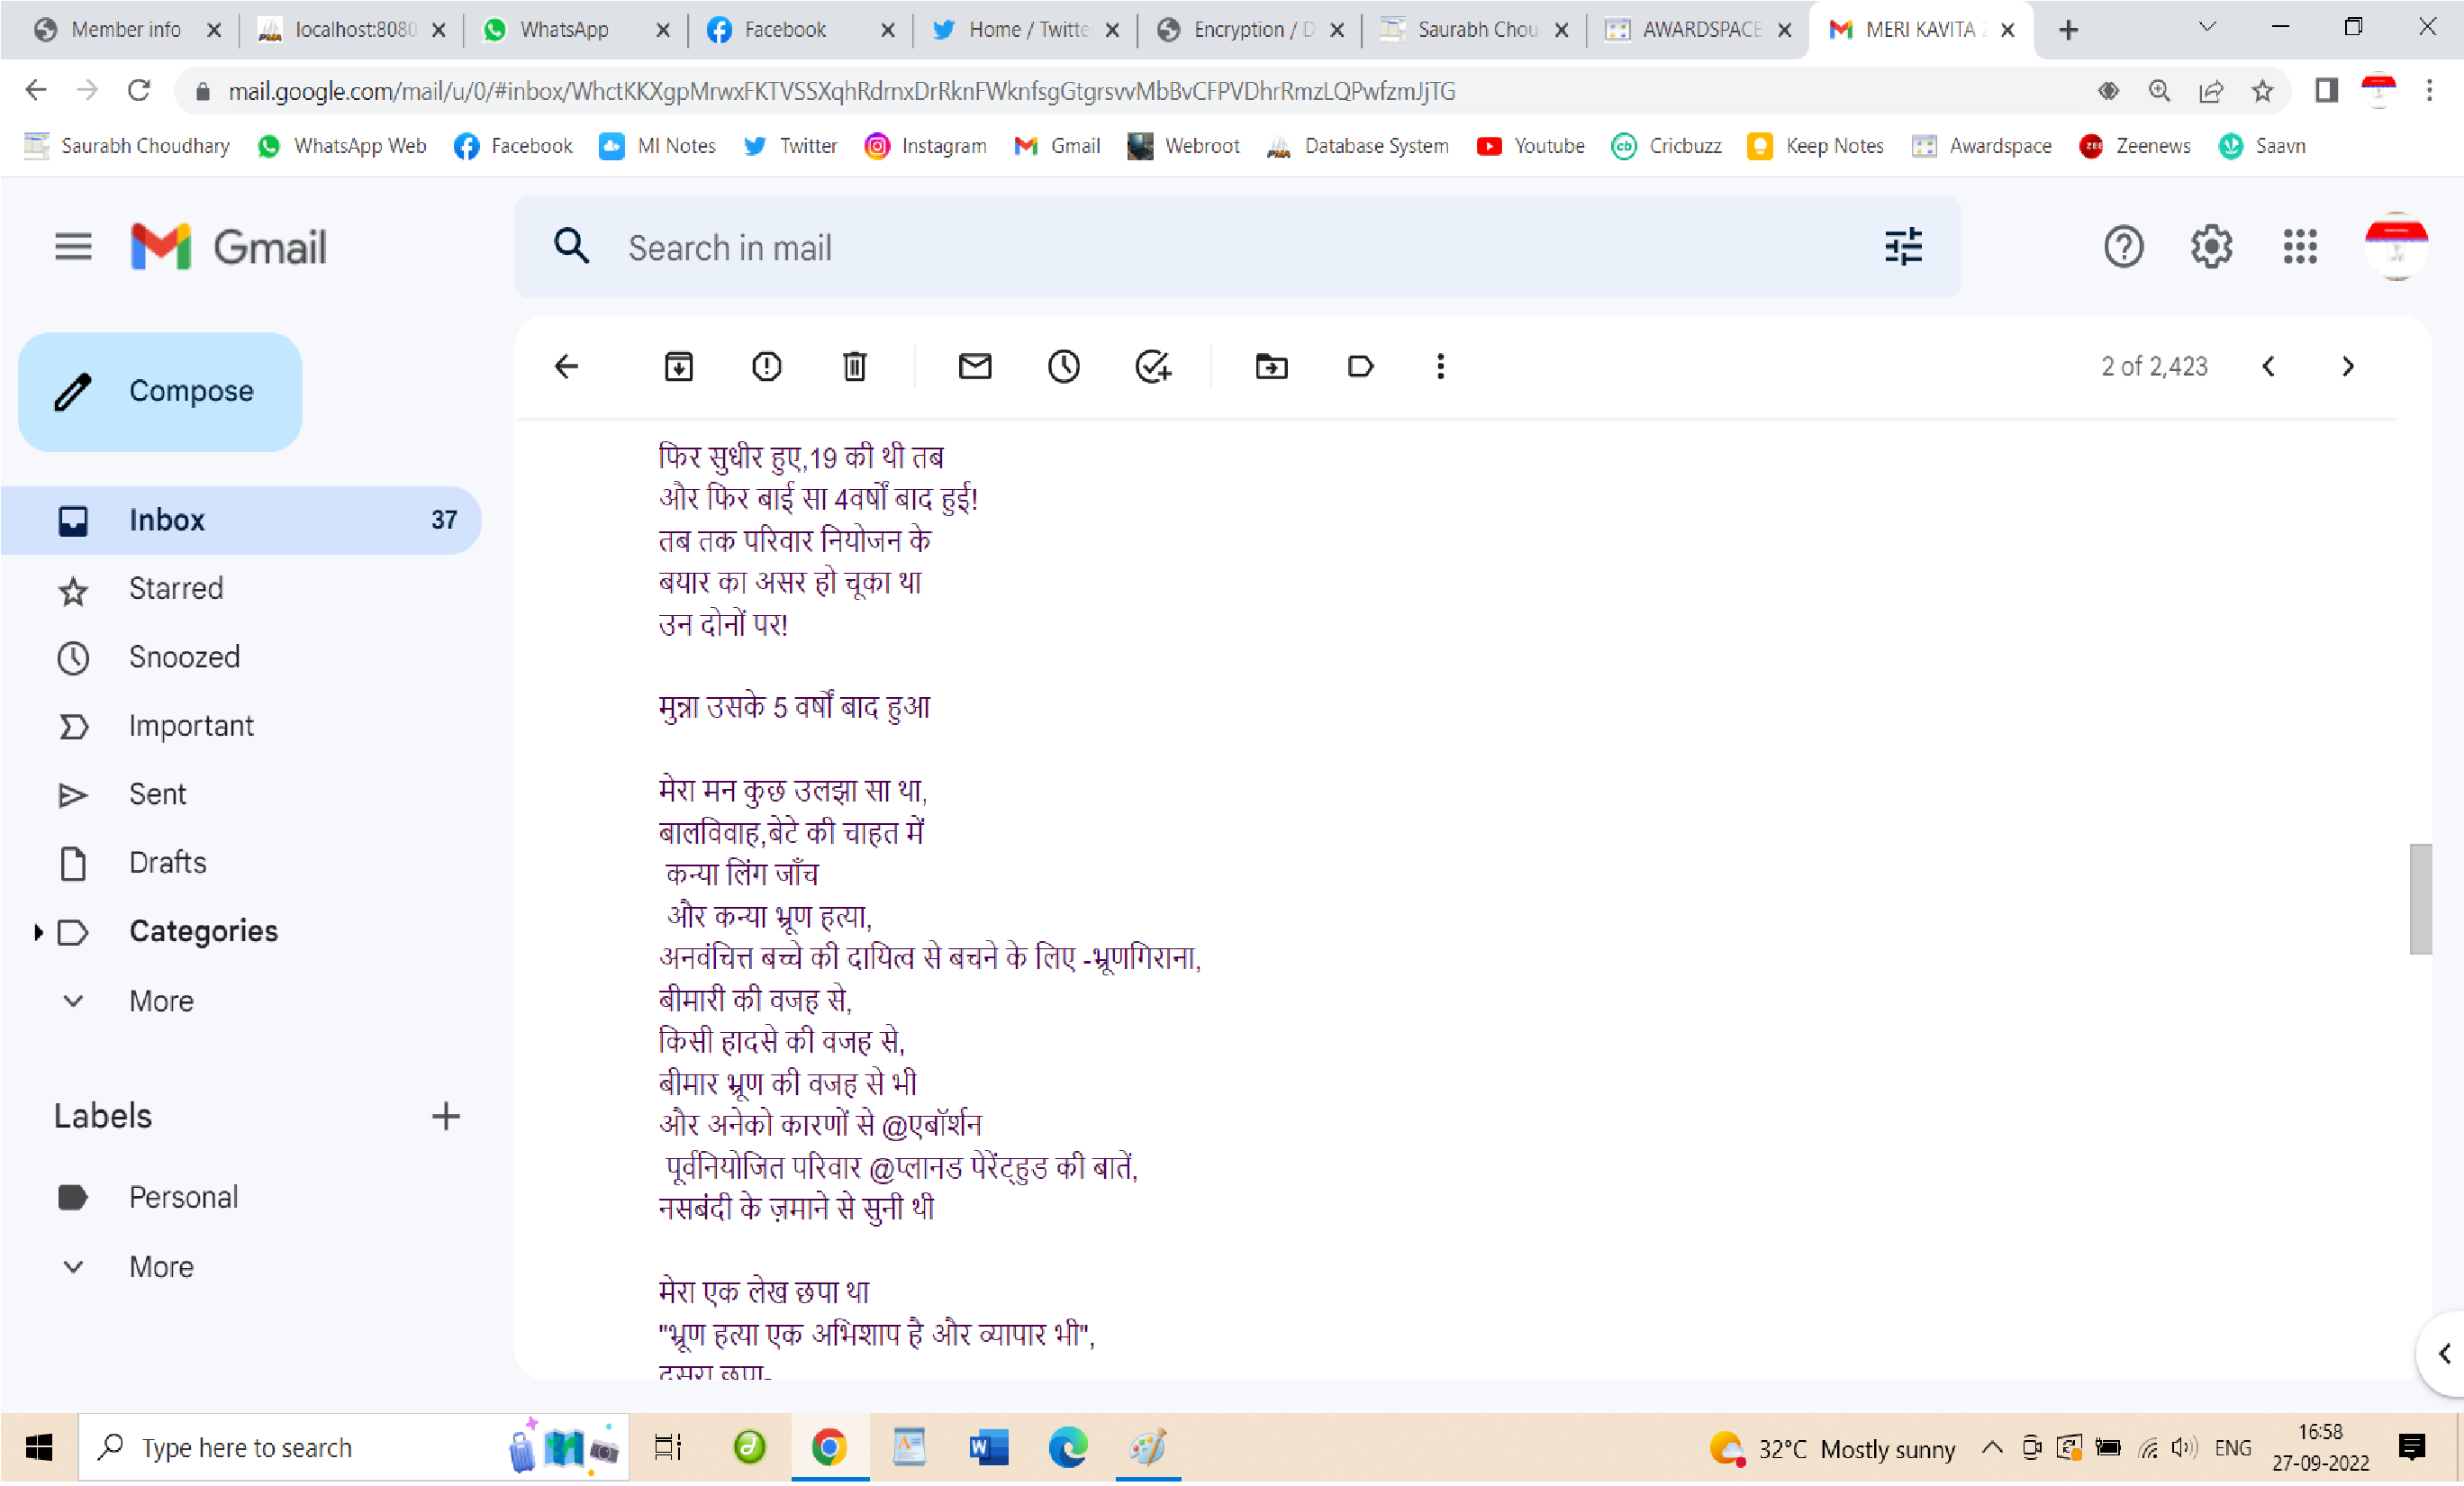This screenshot has height=1486, width=2464.
Task: Click the email vertical scrollbar
Action: coord(2421,900)
